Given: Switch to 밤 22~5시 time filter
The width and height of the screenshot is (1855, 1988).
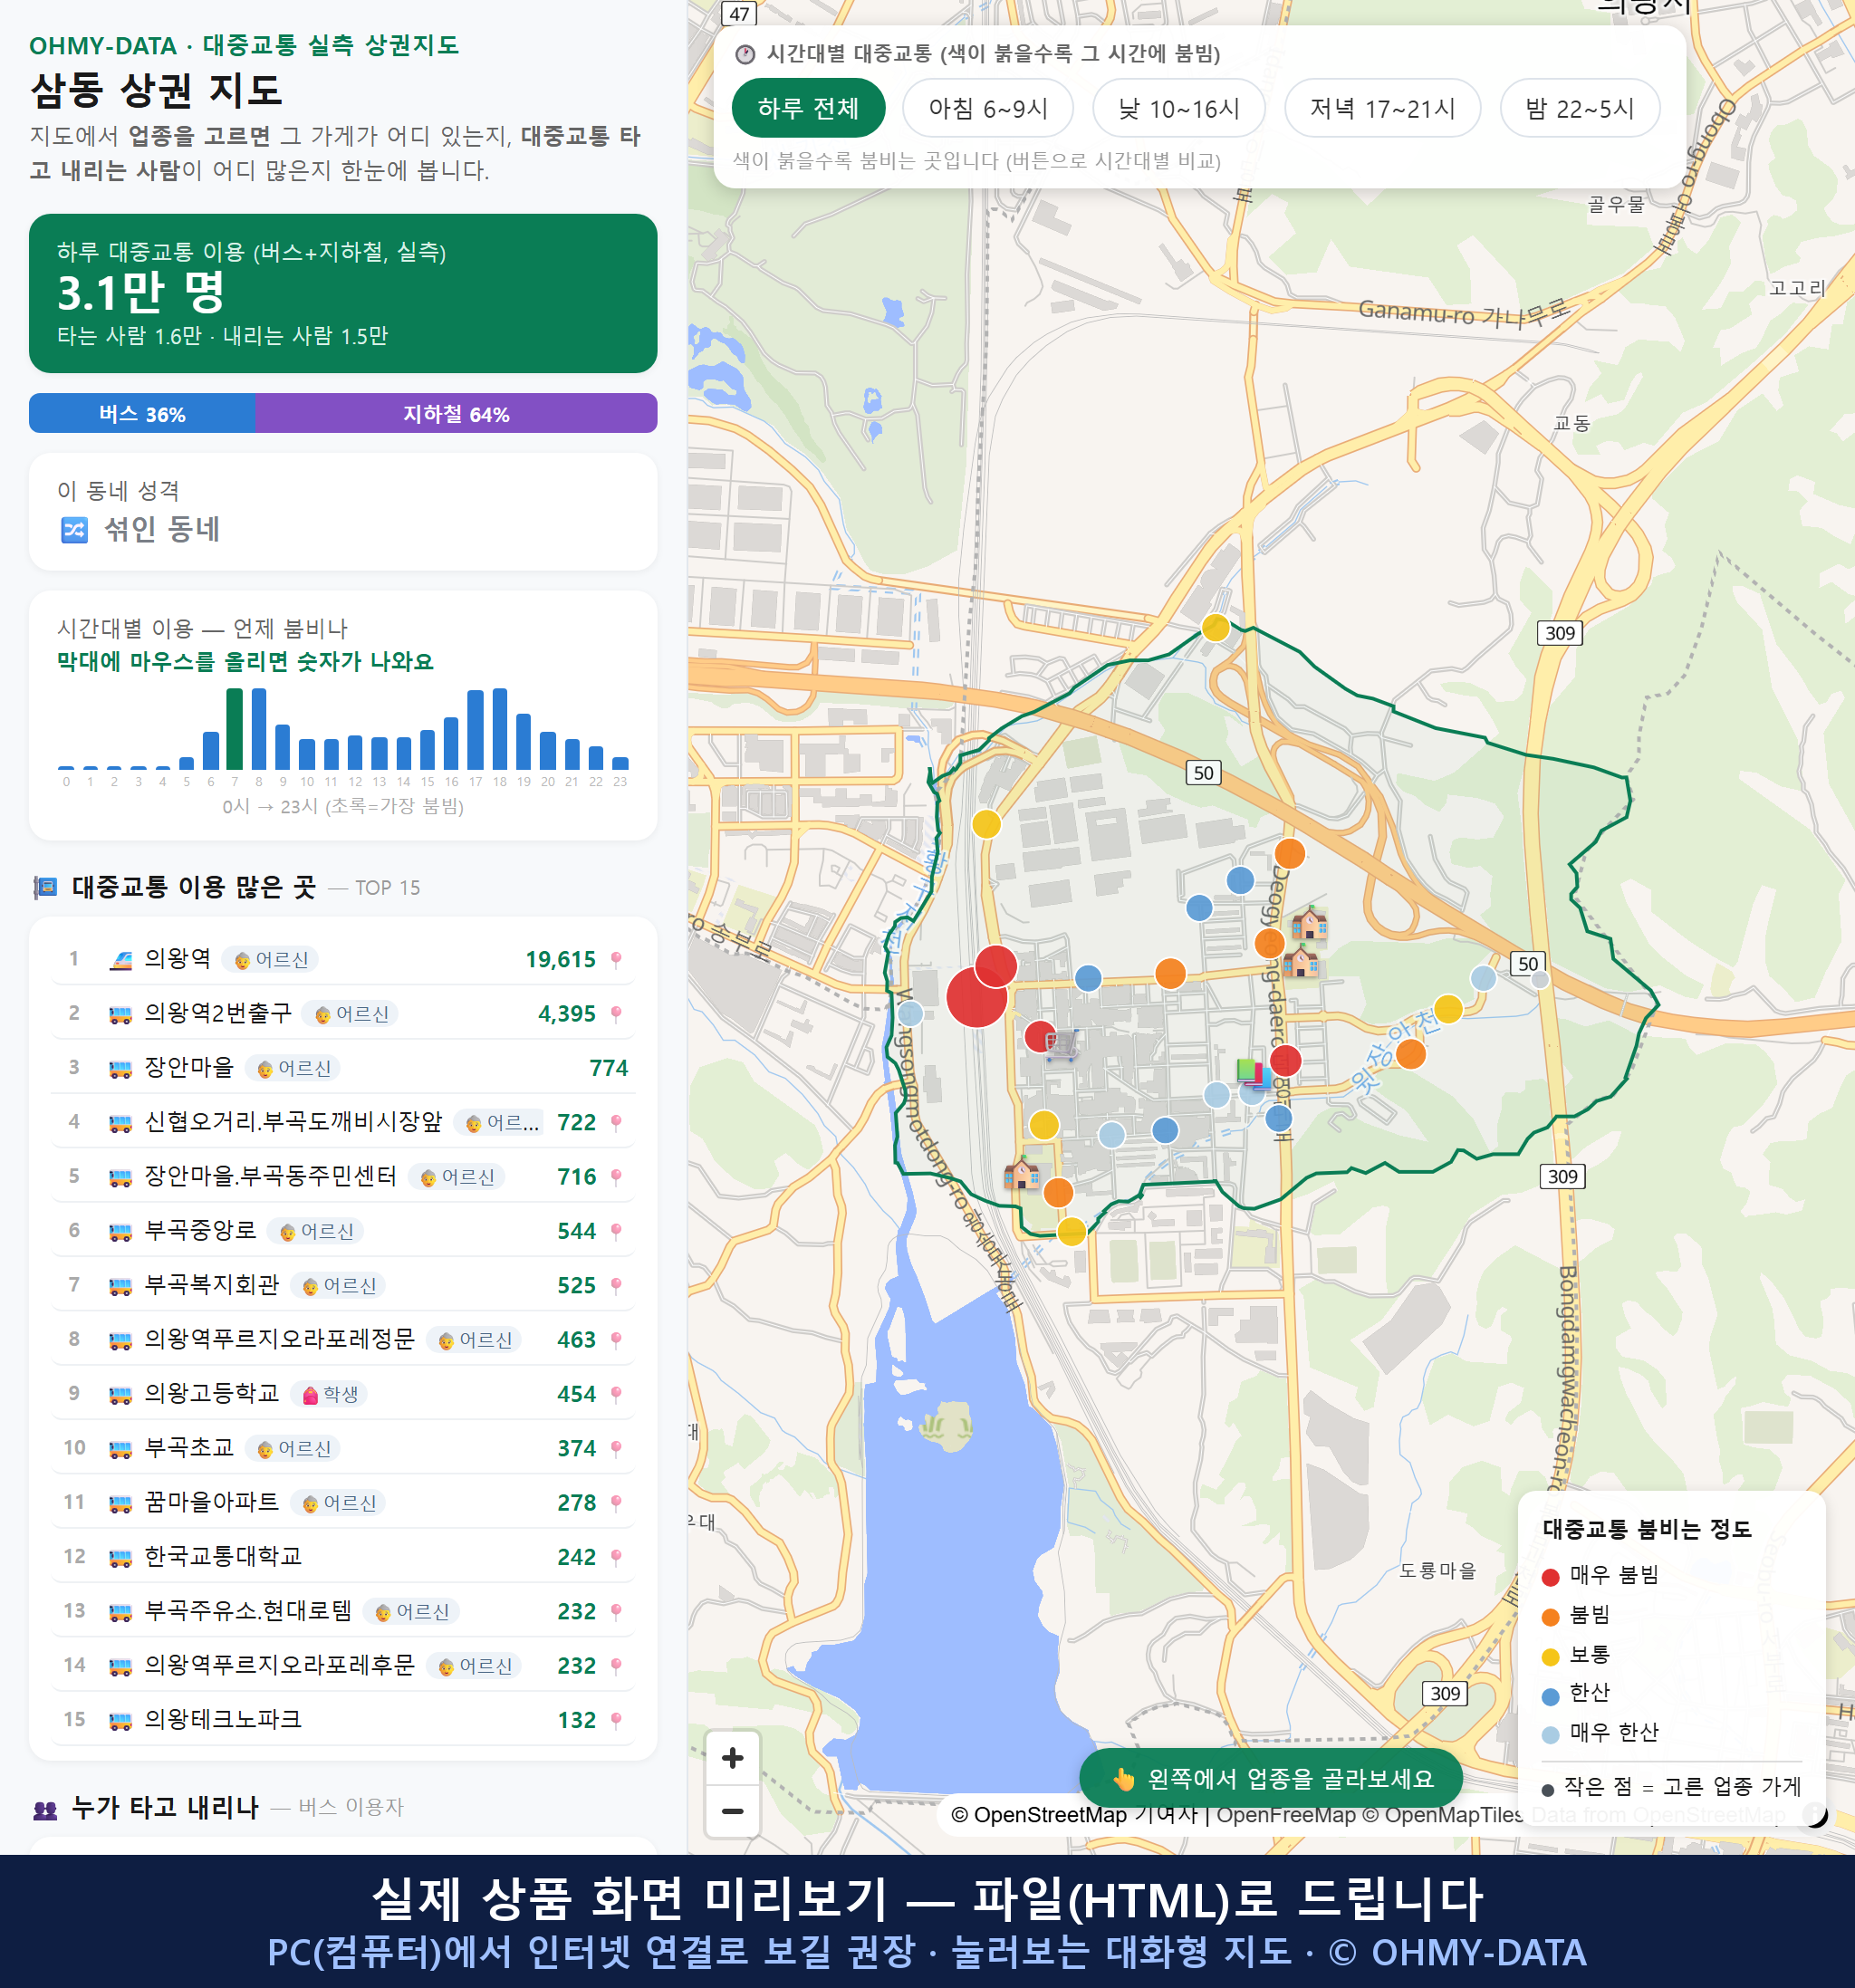Looking at the screenshot, I should [1579, 108].
